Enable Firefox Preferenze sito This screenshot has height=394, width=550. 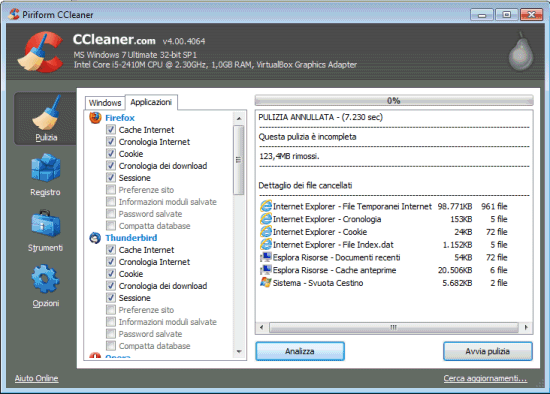pyautogui.click(x=111, y=189)
